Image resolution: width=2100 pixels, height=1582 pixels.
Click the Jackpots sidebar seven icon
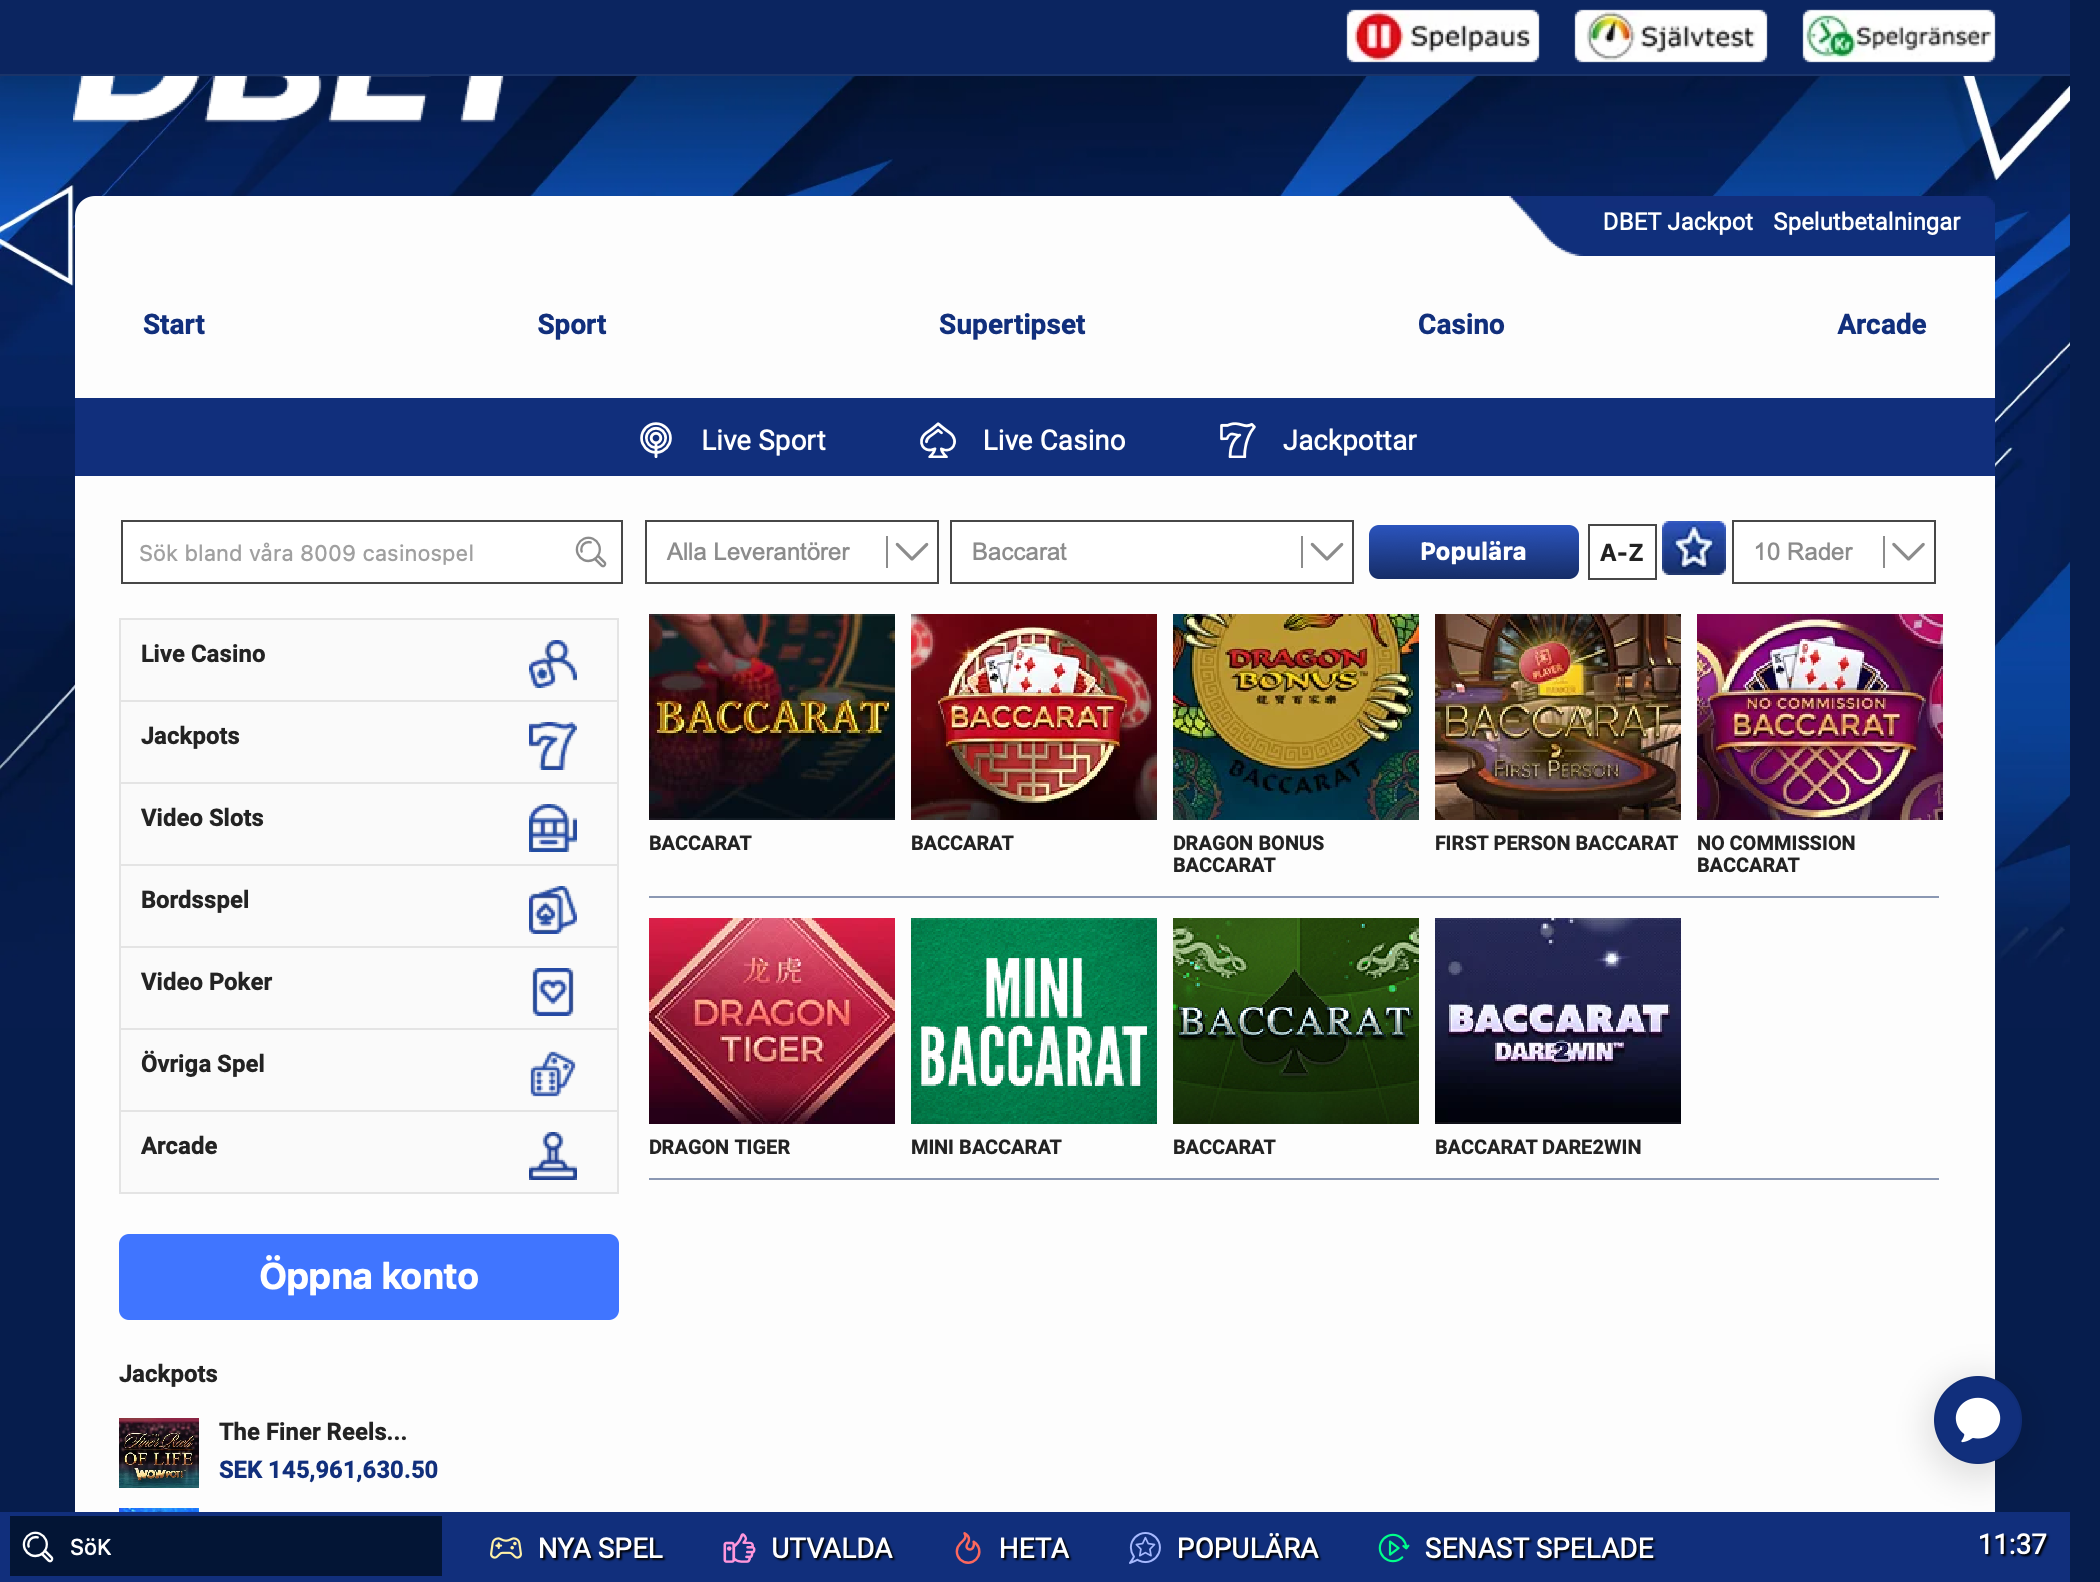coord(553,745)
